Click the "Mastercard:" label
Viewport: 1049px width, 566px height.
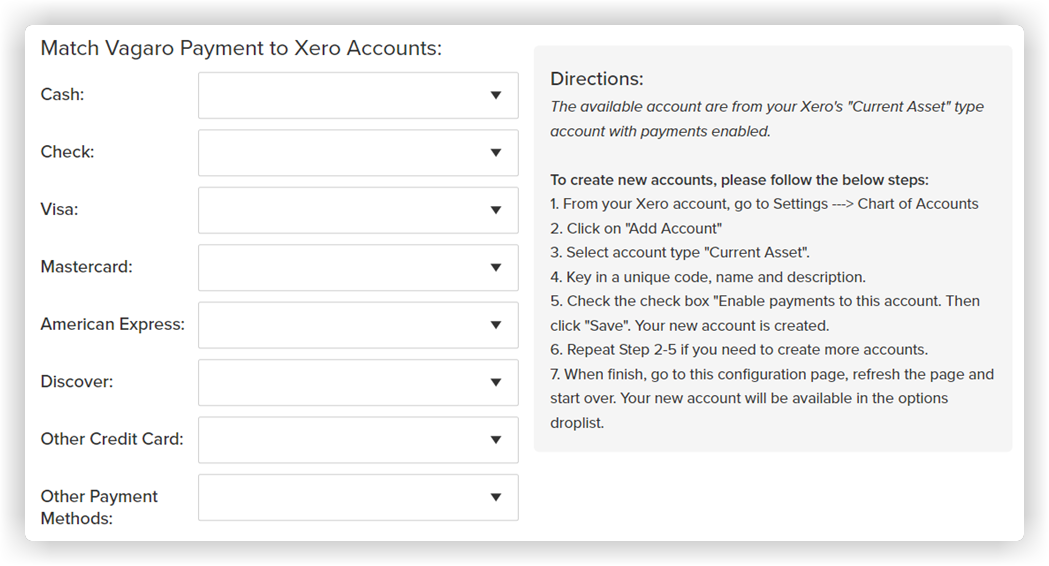click(x=86, y=267)
